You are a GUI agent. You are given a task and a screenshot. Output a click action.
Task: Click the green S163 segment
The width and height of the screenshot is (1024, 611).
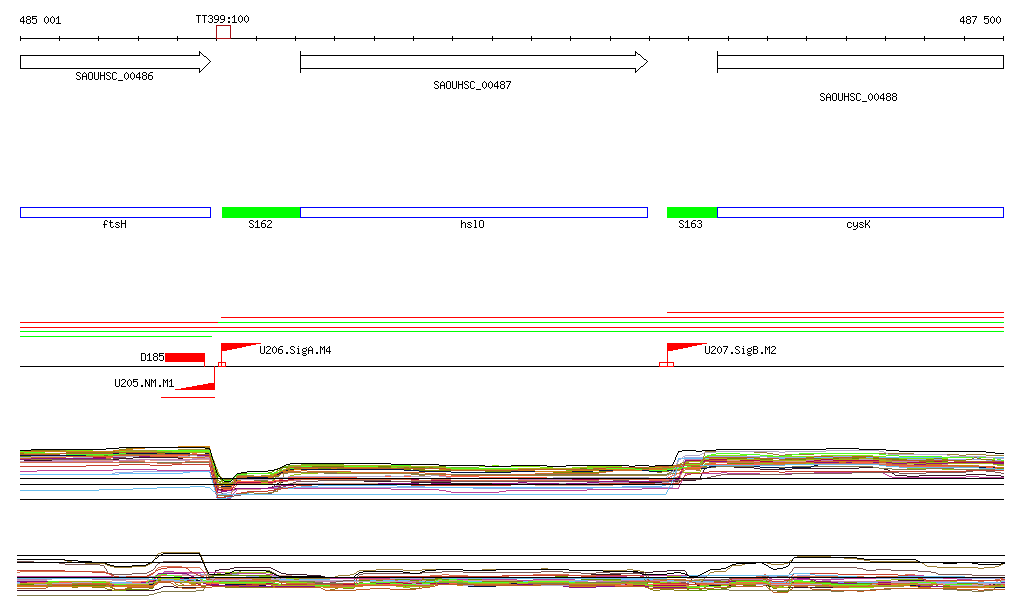pyautogui.click(x=692, y=212)
